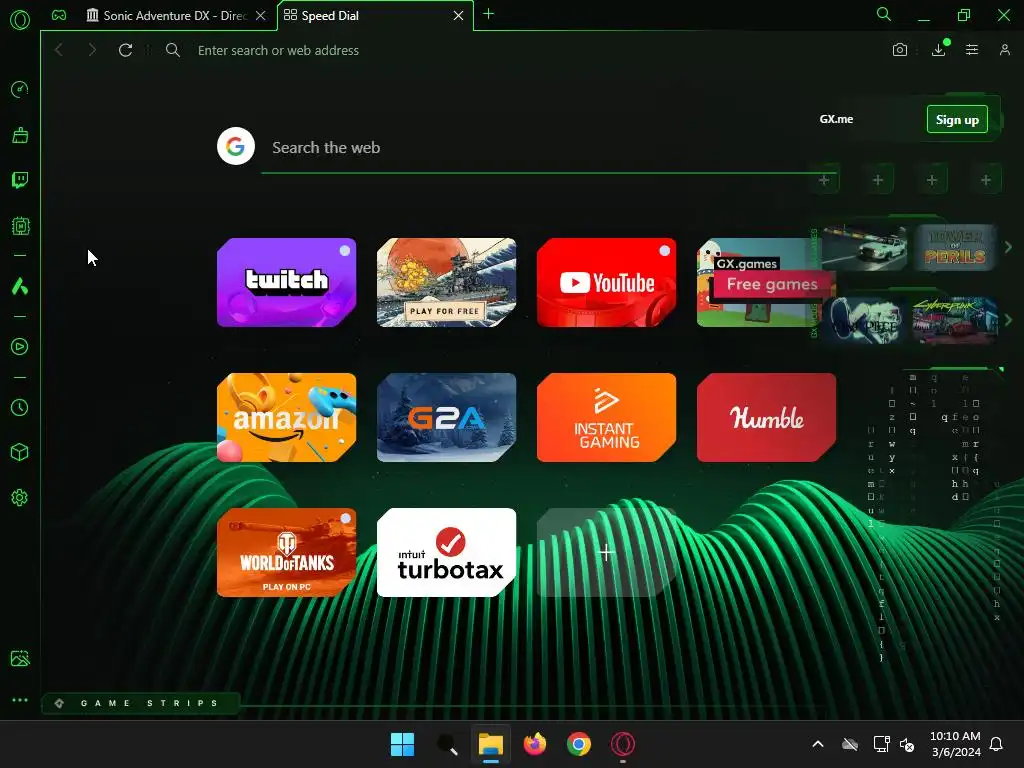This screenshot has width=1024, height=768.
Task: Go forward with the forward arrow
Action: pos(91,50)
